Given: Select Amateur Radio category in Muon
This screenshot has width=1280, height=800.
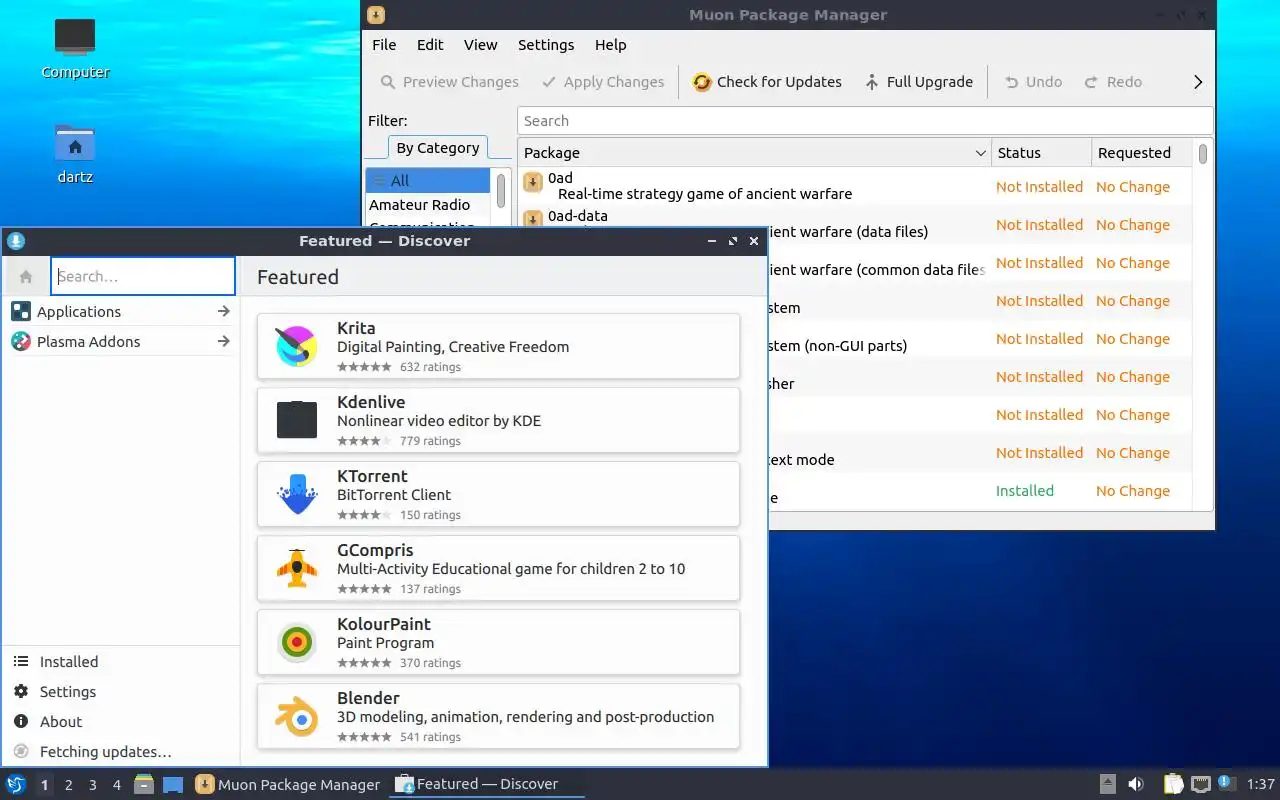Looking at the screenshot, I should pos(428,205).
